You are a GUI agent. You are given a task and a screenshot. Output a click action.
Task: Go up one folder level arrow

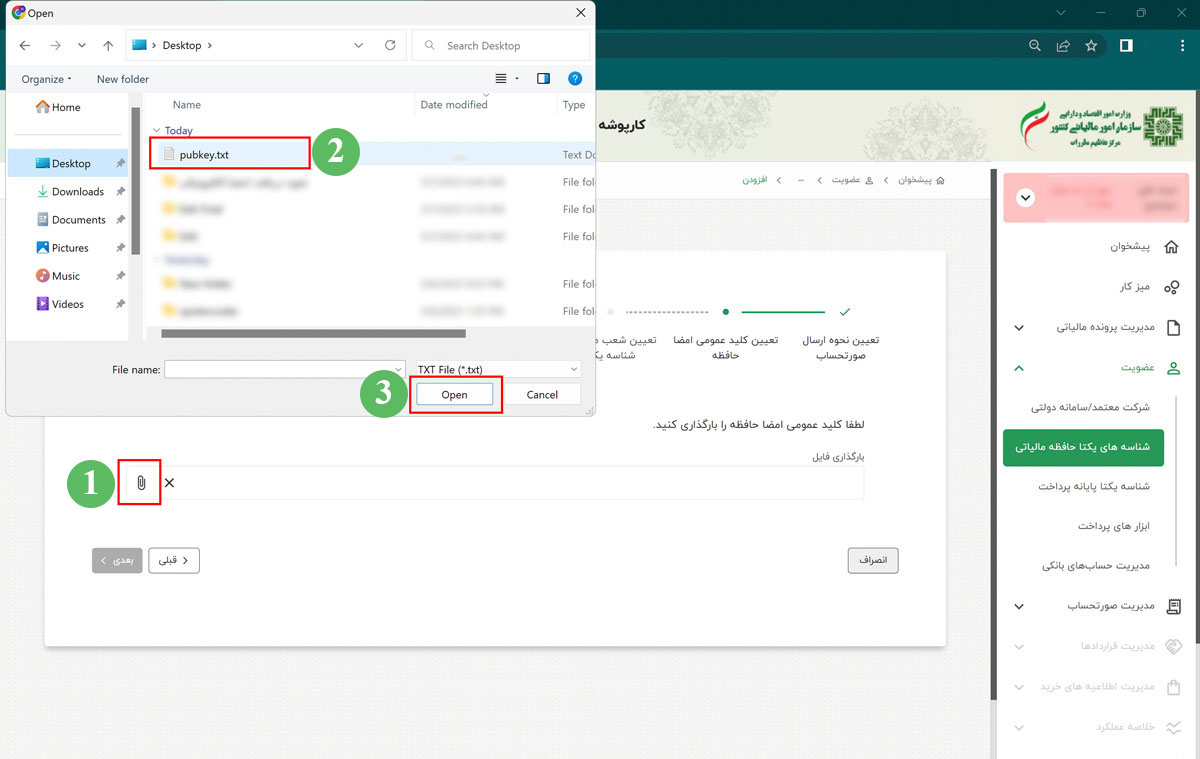point(108,45)
